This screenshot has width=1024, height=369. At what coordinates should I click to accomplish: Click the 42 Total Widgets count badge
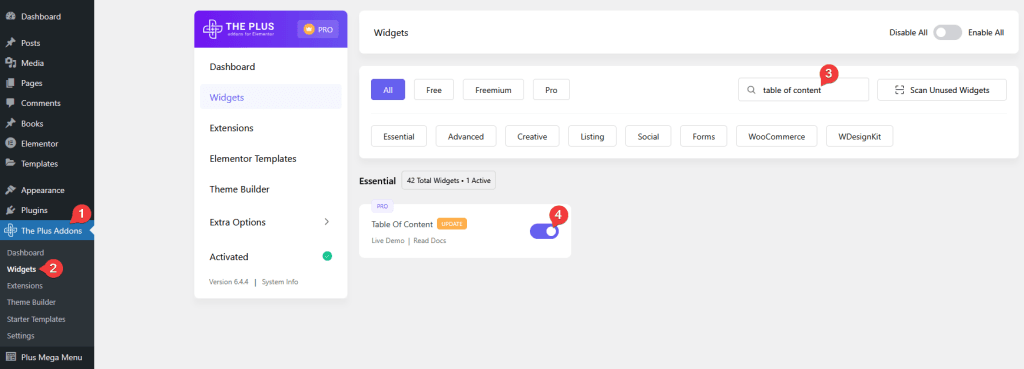[x=449, y=181]
